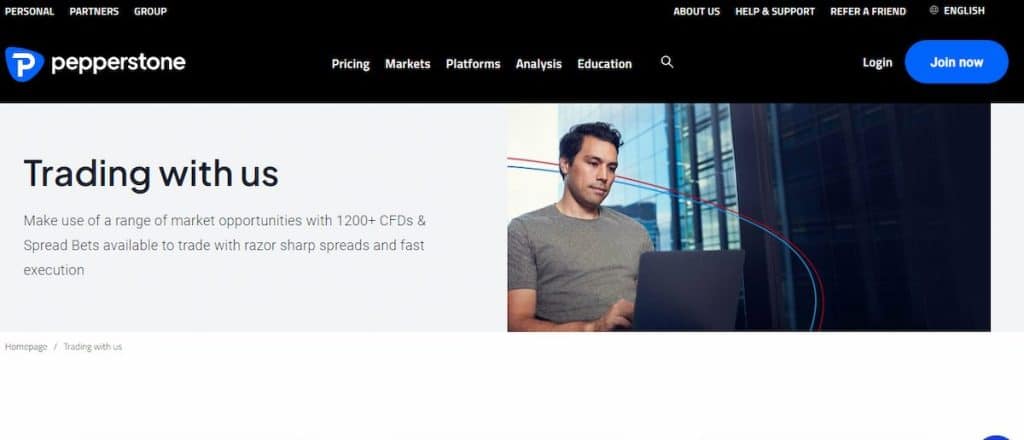Open Help & Support link
This screenshot has width=1024, height=440.
[775, 11]
